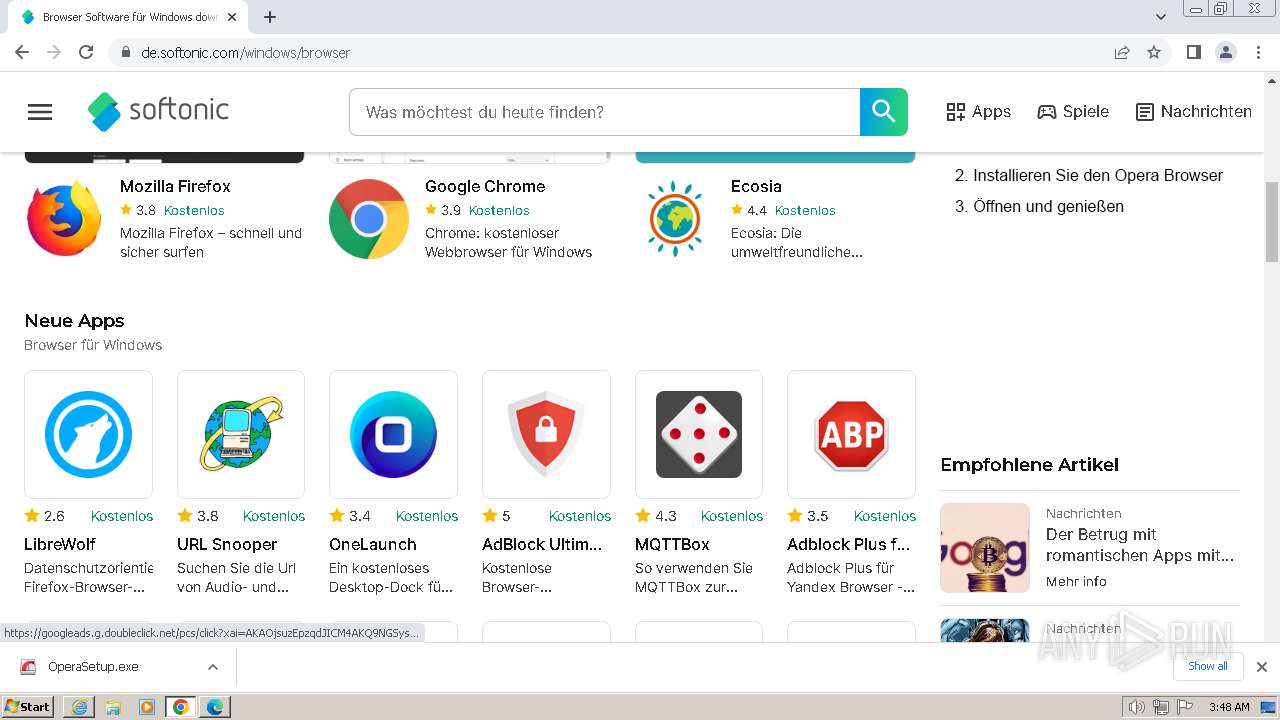Open the OperaSetup.exe downloaded file

coord(93,667)
